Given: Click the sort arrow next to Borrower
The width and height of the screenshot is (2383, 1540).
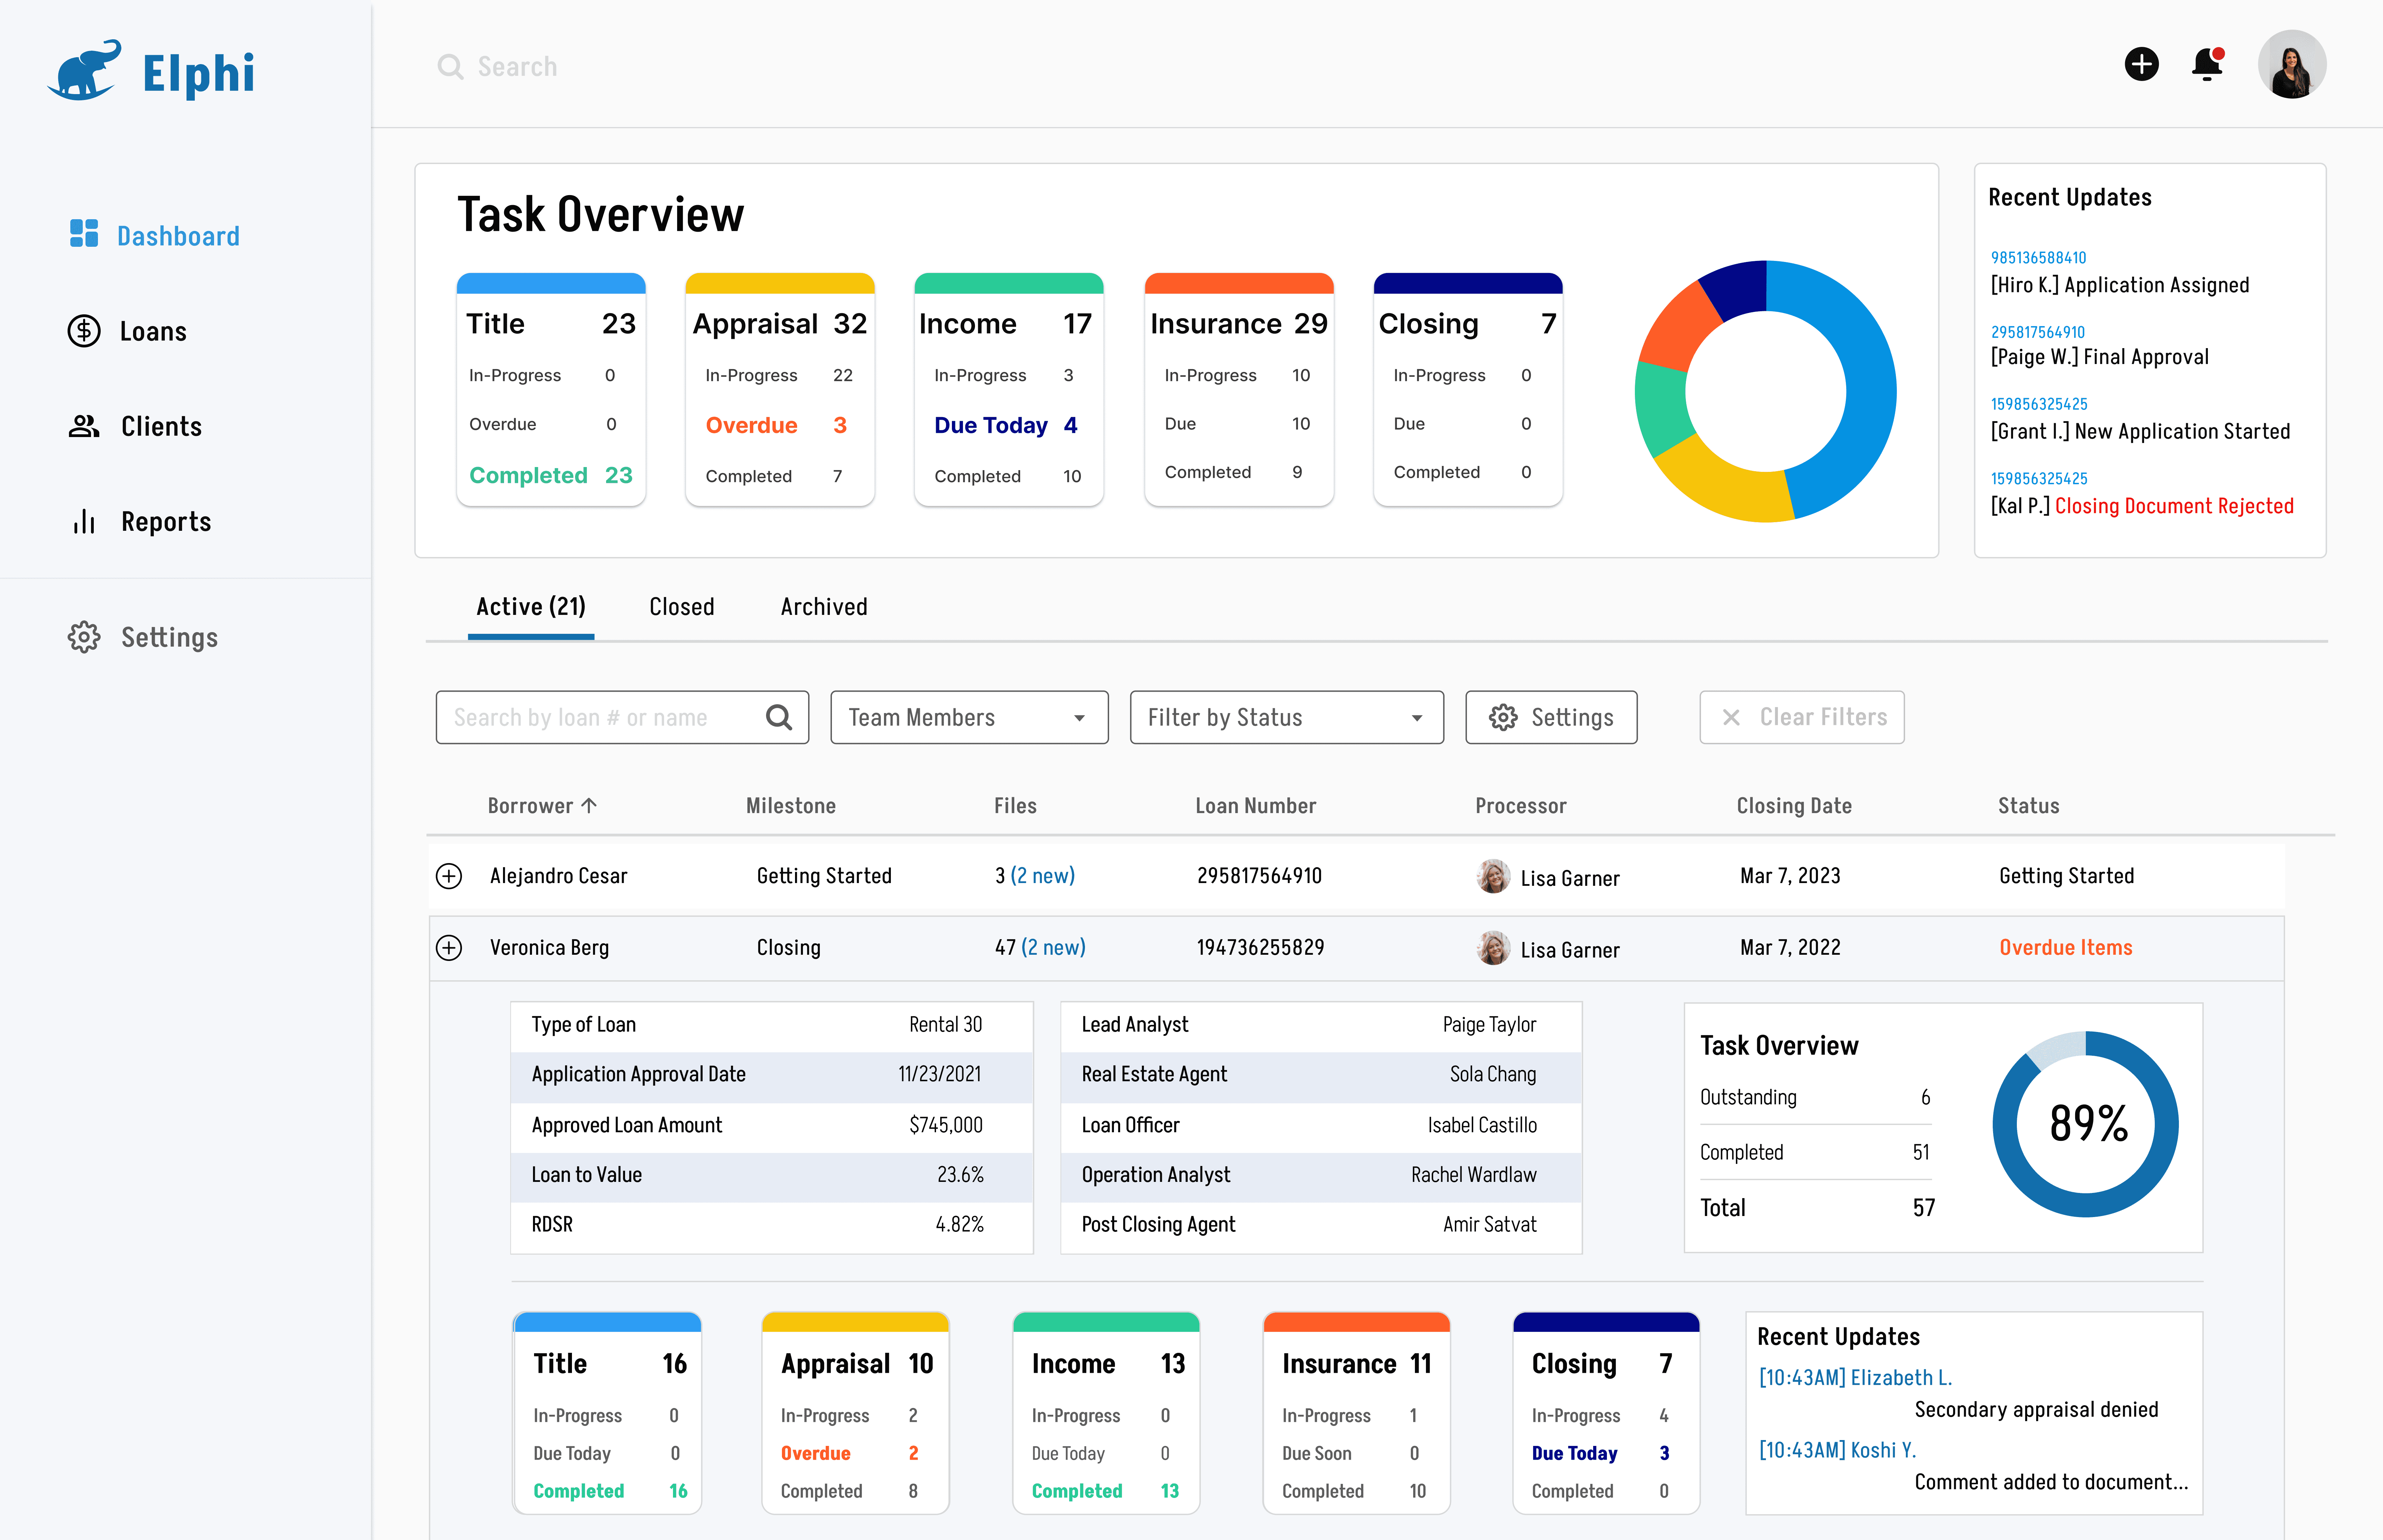Looking at the screenshot, I should [x=589, y=806].
